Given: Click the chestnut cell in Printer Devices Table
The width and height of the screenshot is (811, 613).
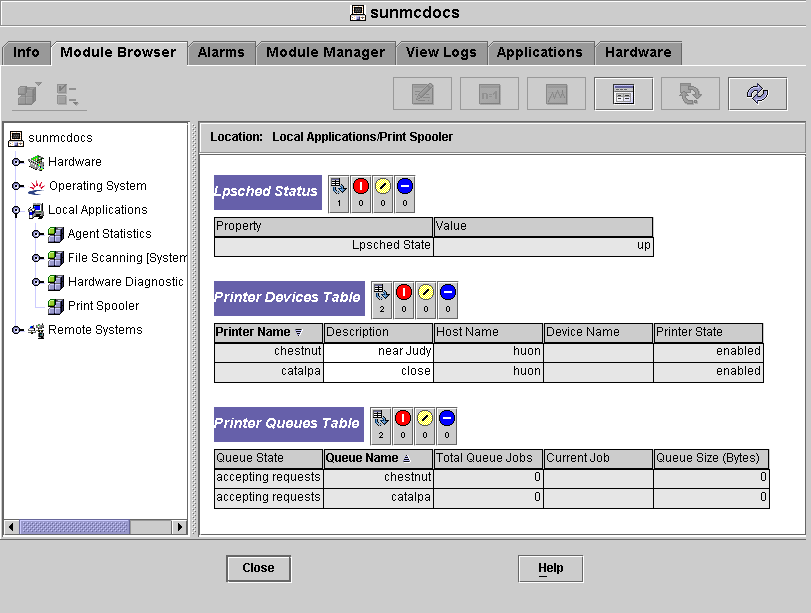Looking at the screenshot, I should click(x=269, y=351).
